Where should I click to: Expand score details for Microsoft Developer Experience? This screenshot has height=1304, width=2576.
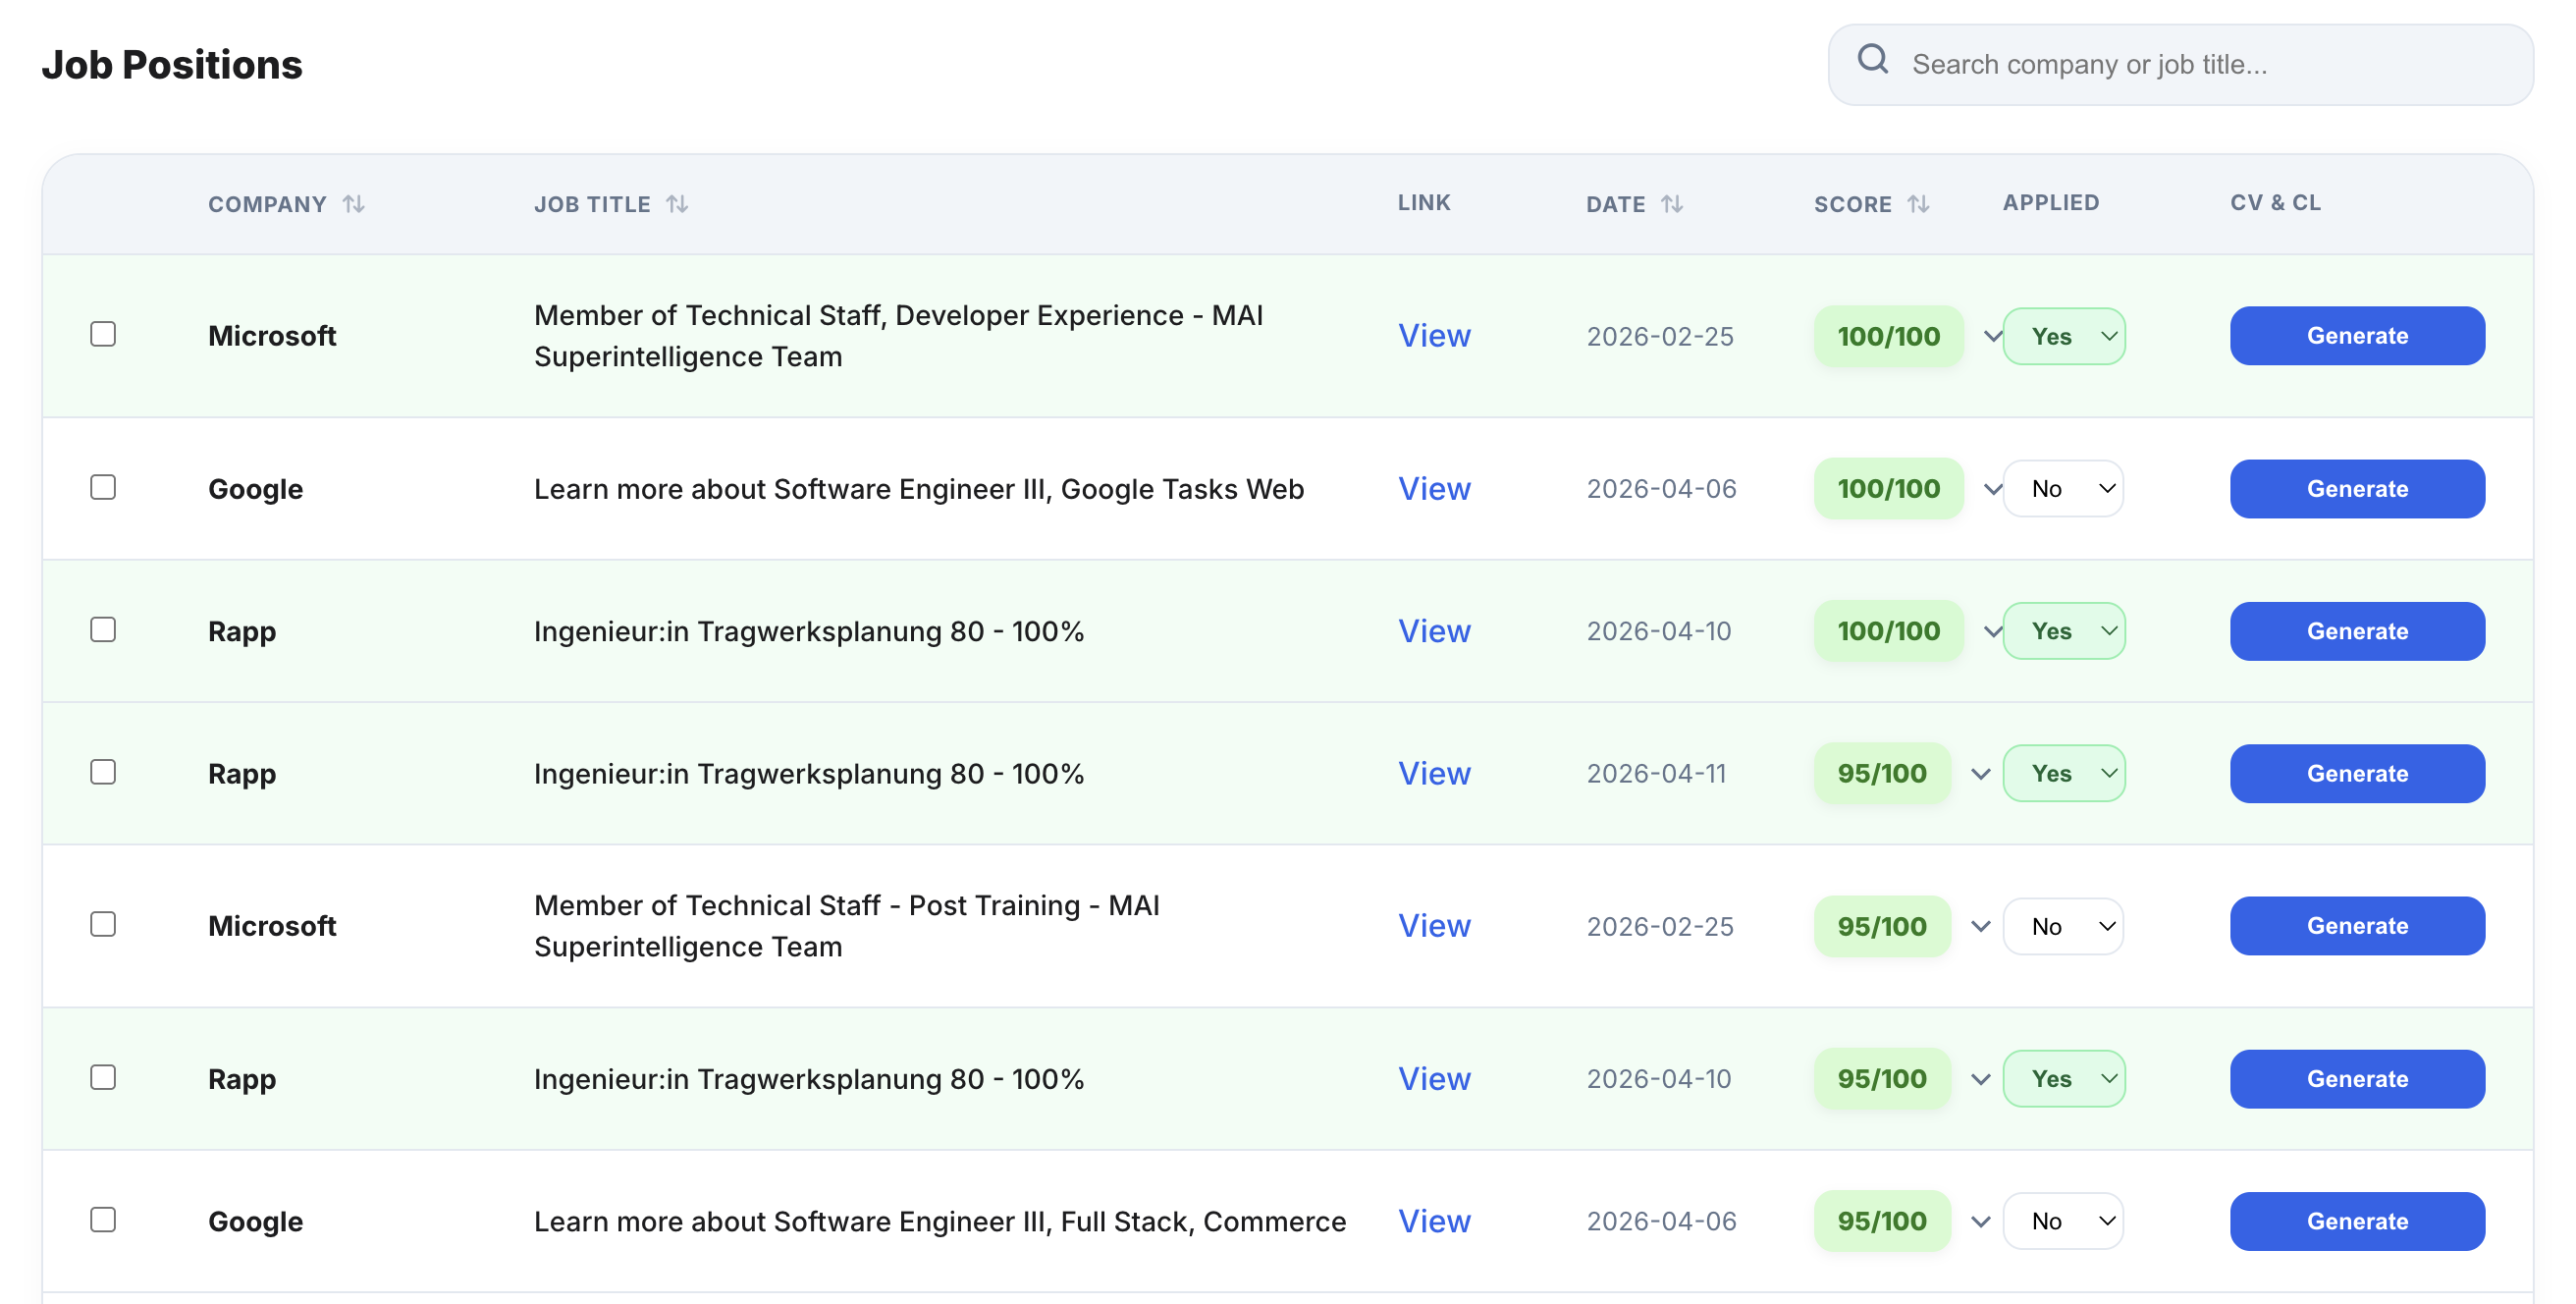[x=1992, y=336]
